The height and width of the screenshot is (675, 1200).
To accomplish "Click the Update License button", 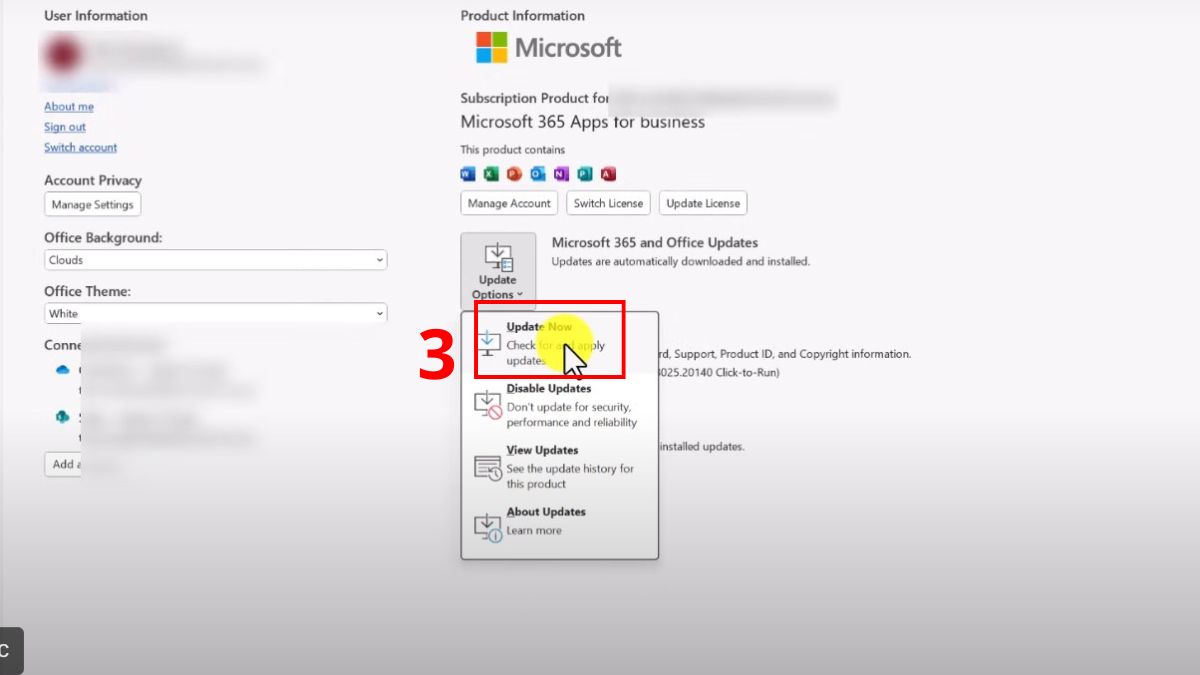I will [703, 203].
